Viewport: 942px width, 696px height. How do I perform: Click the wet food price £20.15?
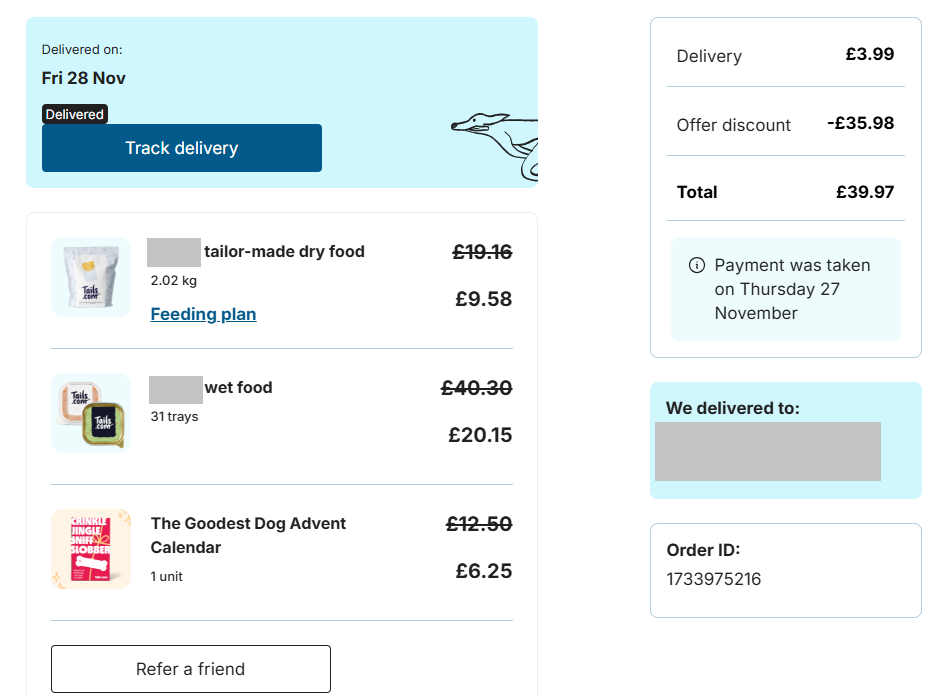tap(480, 435)
